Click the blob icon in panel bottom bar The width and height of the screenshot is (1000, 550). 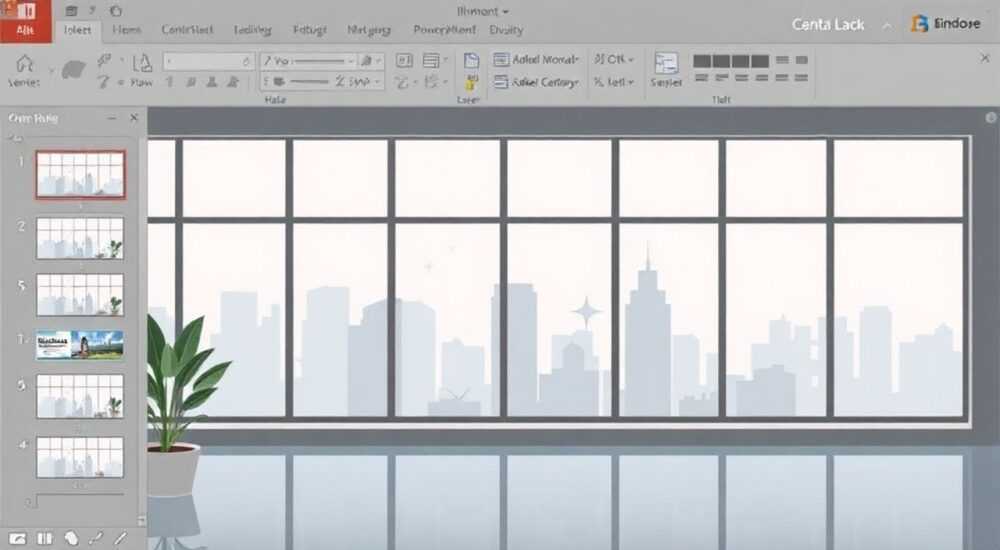tap(71, 539)
